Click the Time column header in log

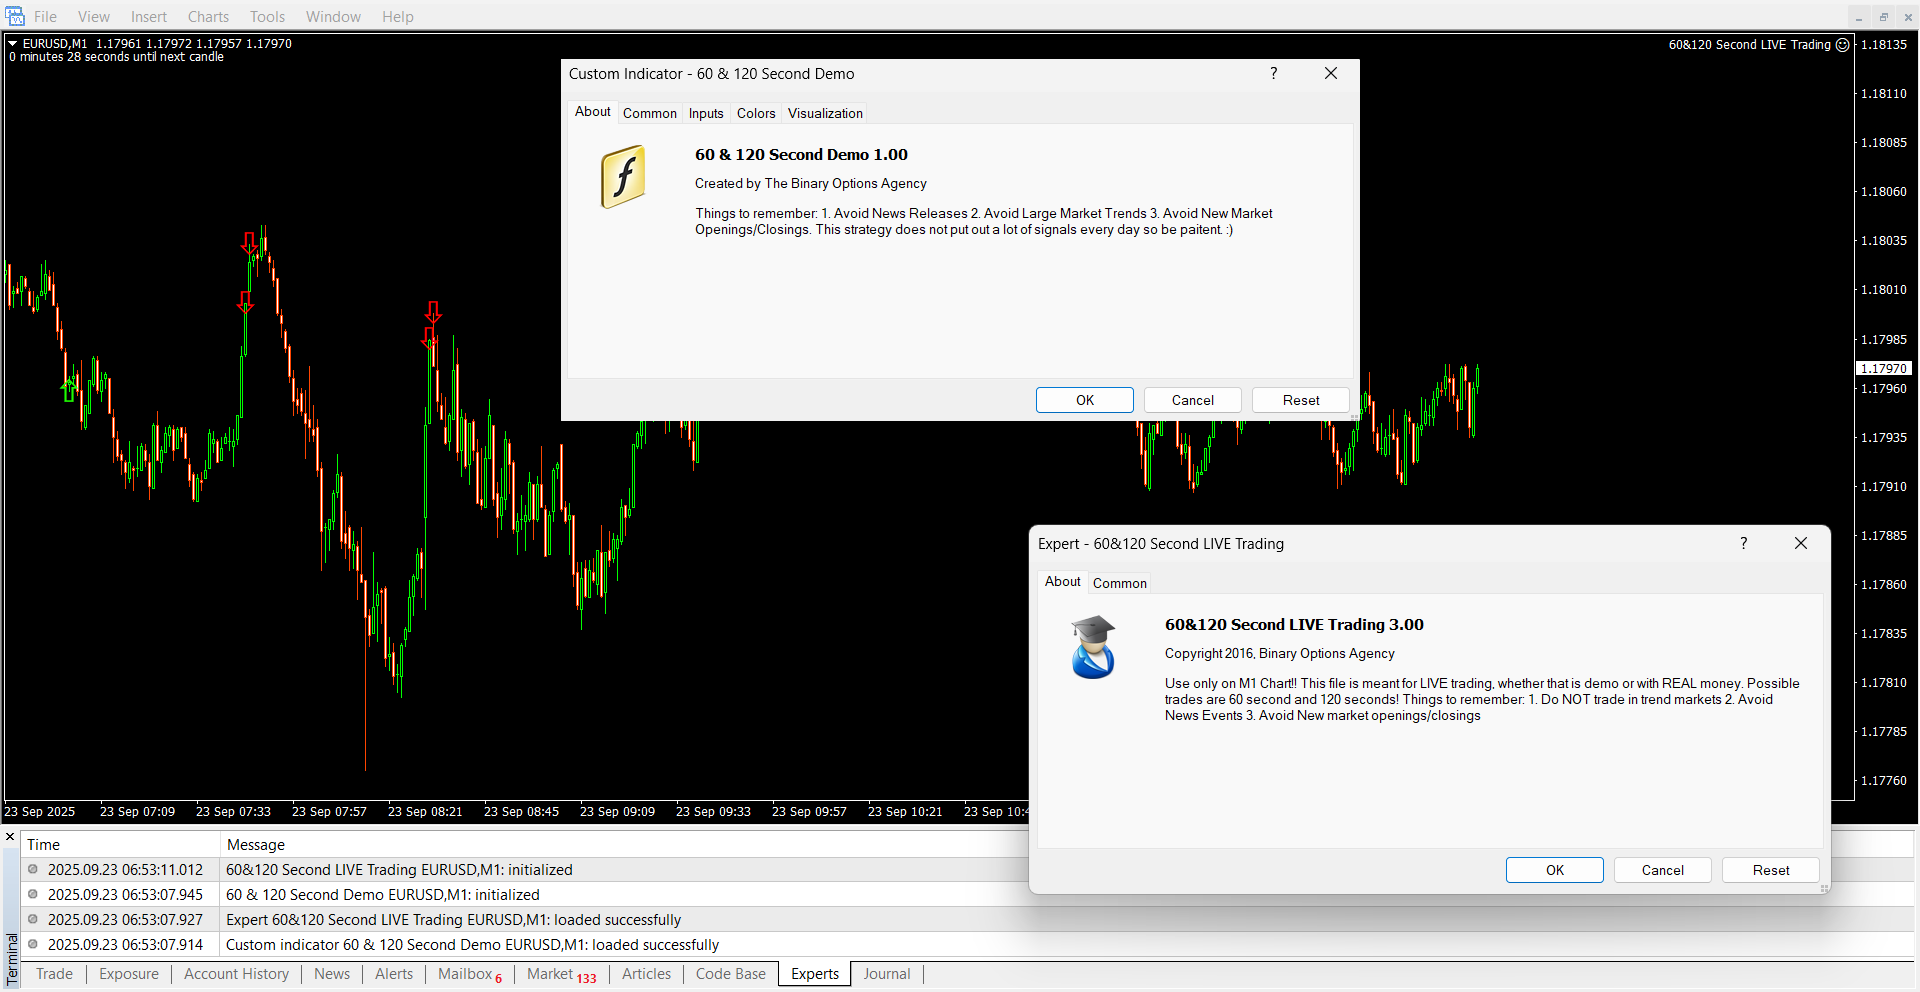[43, 846]
